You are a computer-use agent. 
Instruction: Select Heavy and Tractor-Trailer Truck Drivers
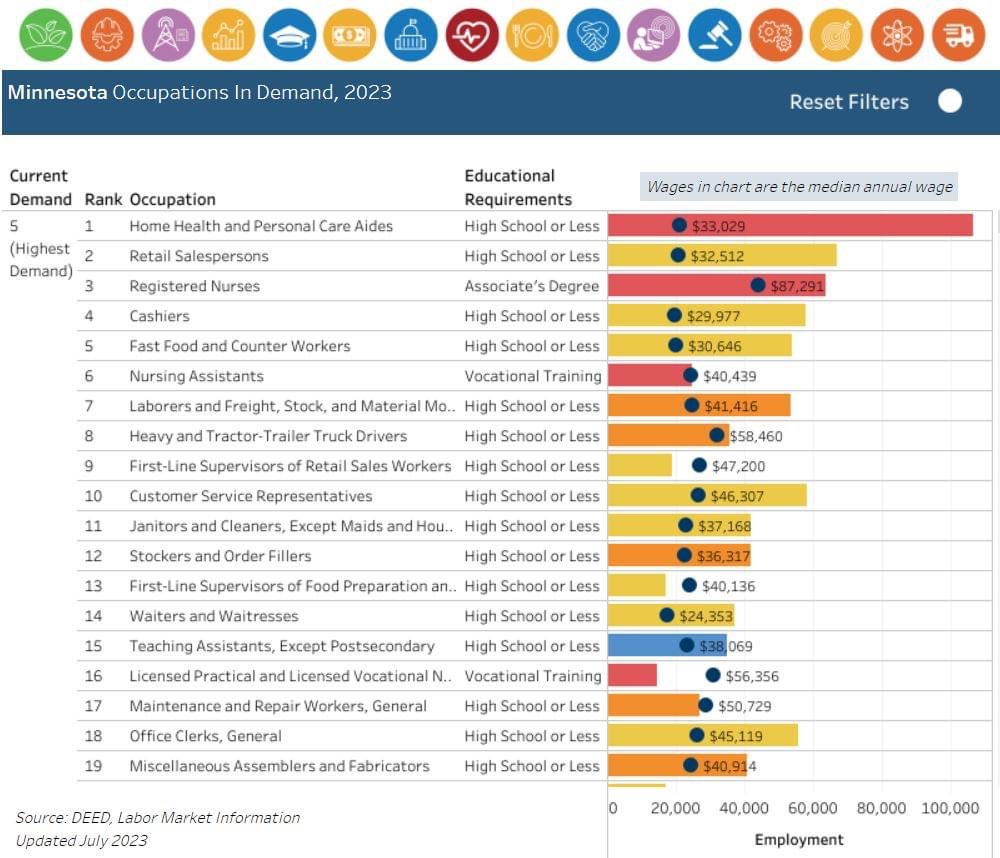tap(268, 436)
